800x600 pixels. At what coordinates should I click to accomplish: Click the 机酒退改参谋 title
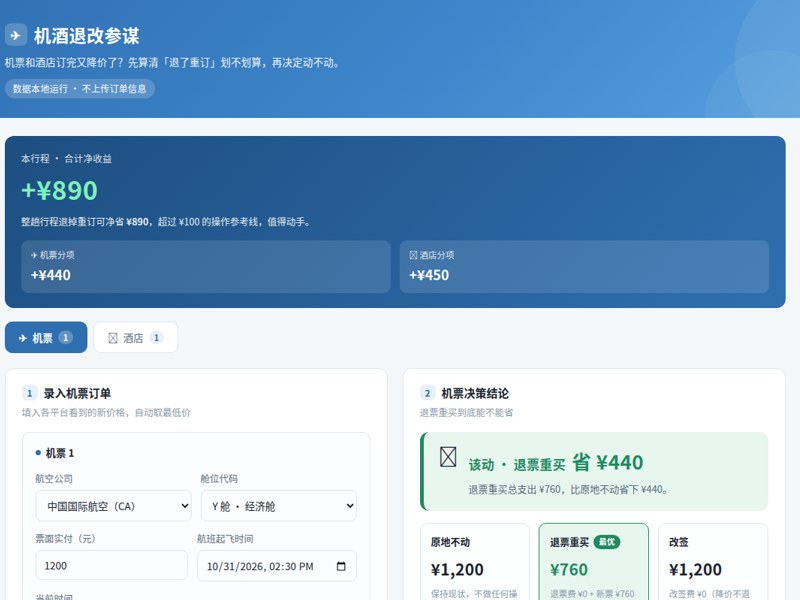click(86, 36)
